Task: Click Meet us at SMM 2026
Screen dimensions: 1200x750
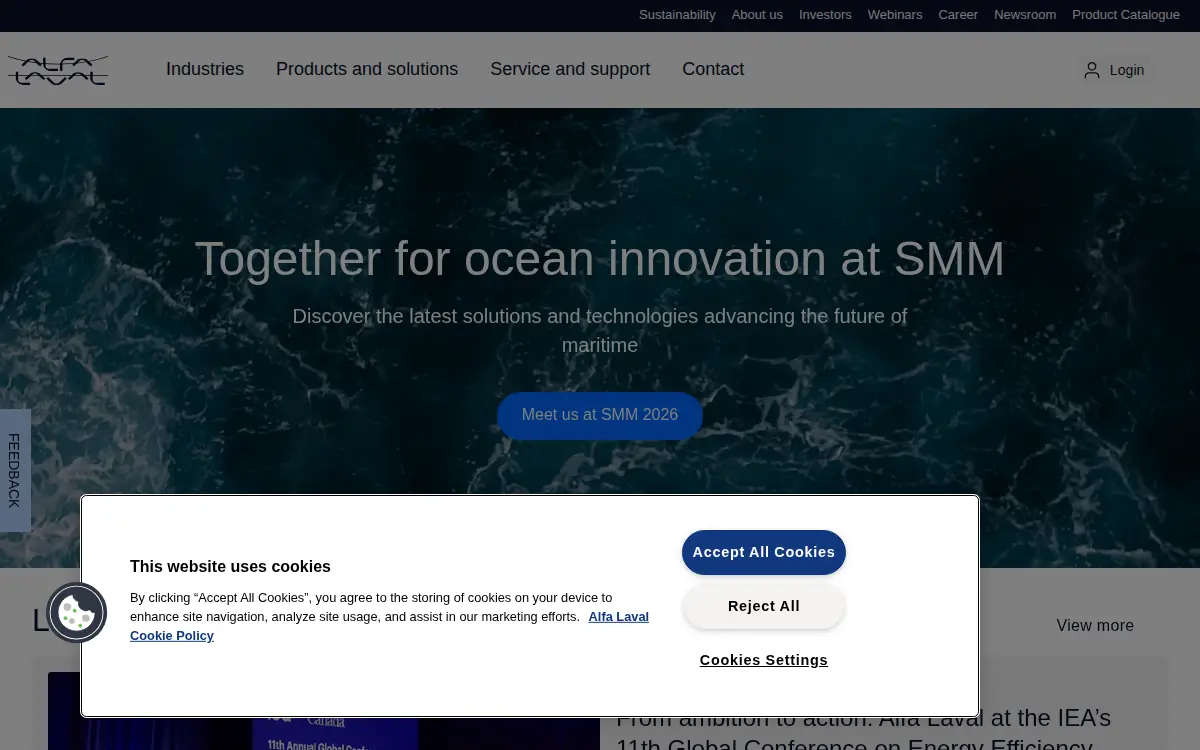Action: [x=600, y=415]
